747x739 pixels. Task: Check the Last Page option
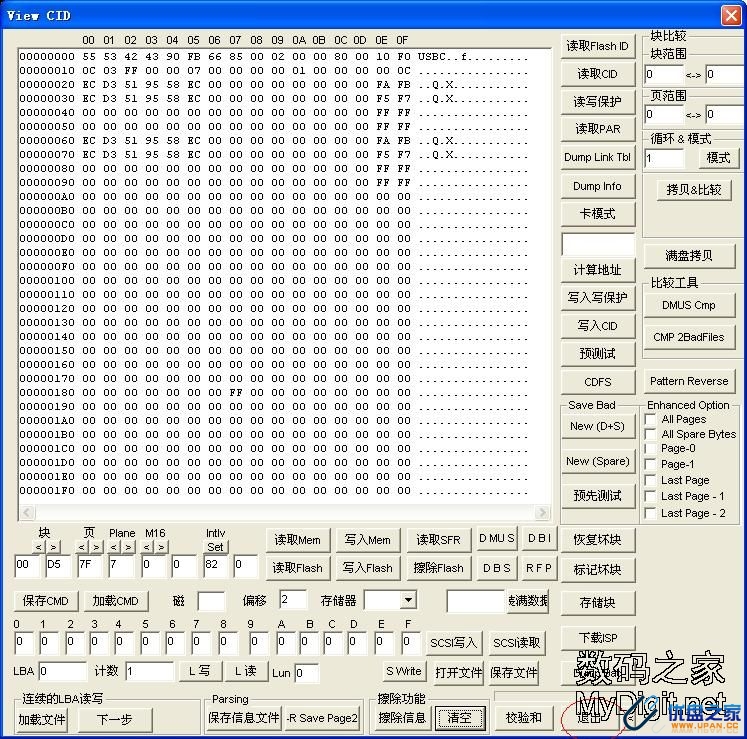pos(651,480)
